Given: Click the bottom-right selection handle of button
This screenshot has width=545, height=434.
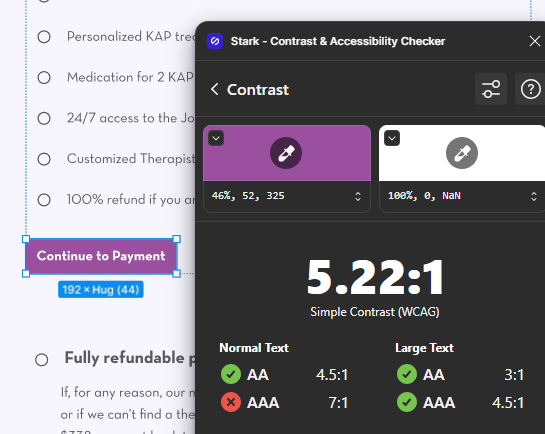Looking at the screenshot, I should pos(177,273).
